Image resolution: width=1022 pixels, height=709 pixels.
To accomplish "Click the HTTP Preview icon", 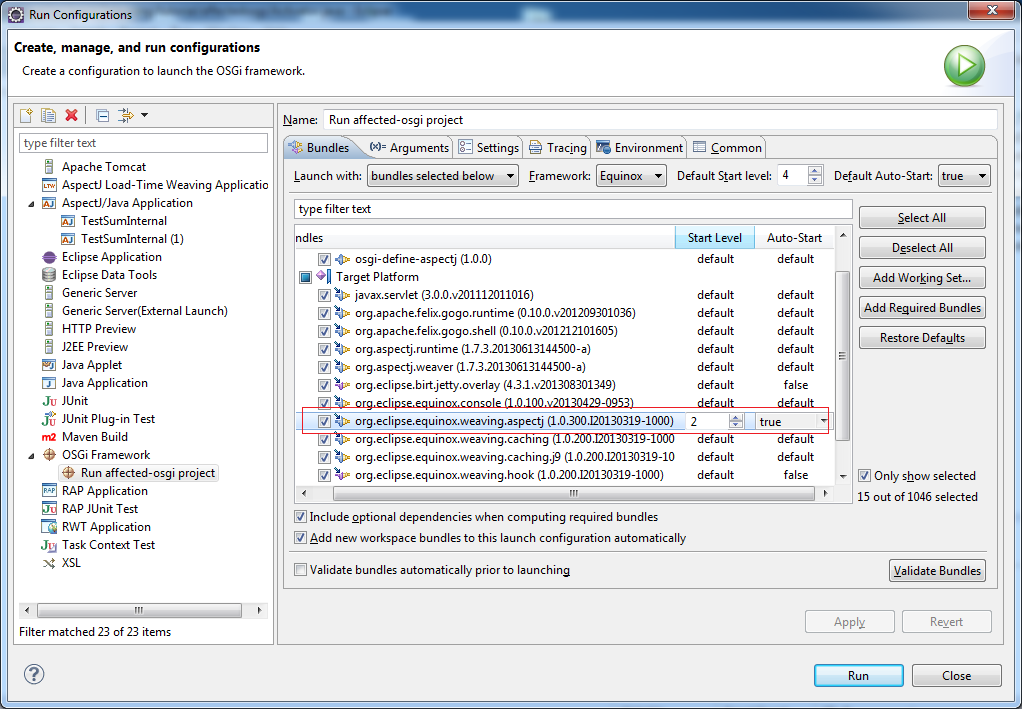I will pos(49,329).
